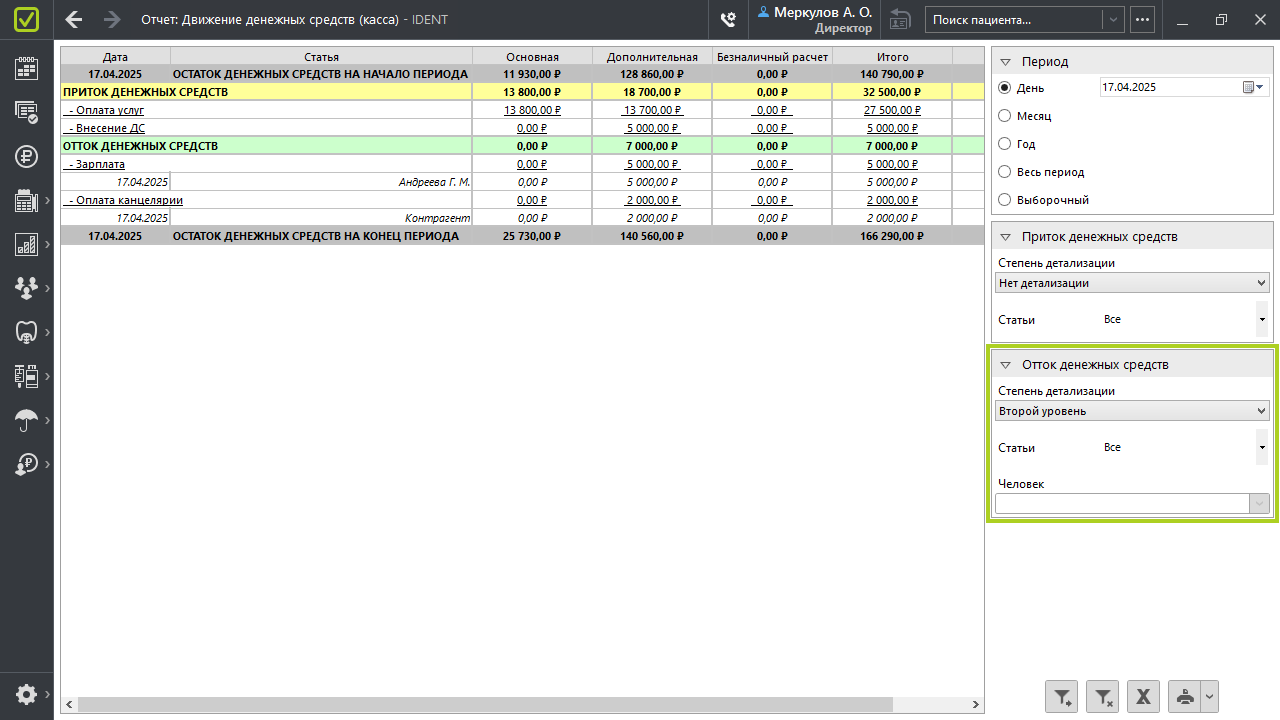Expand the patient search dropdown arrow
This screenshot has height=720, width=1280.
pos(1113,19)
